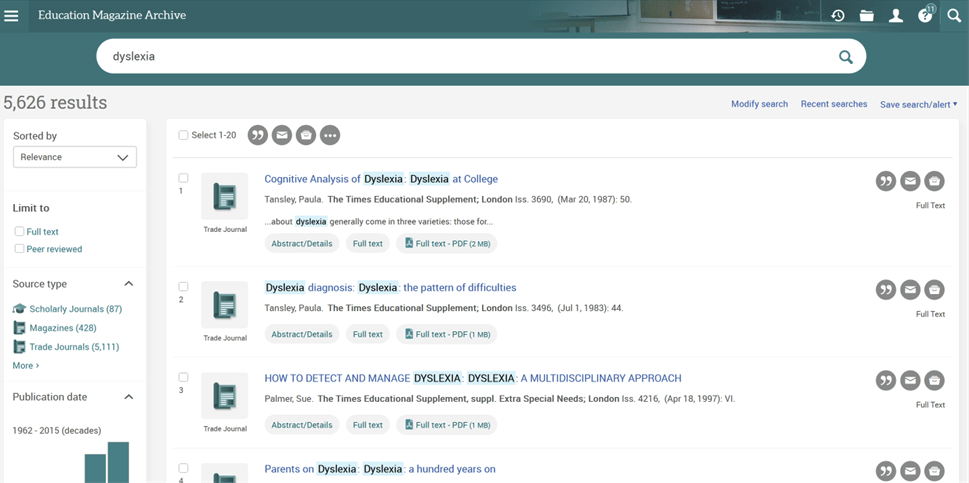
Task: Open the more actions ellipsis icon
Action: coord(330,135)
